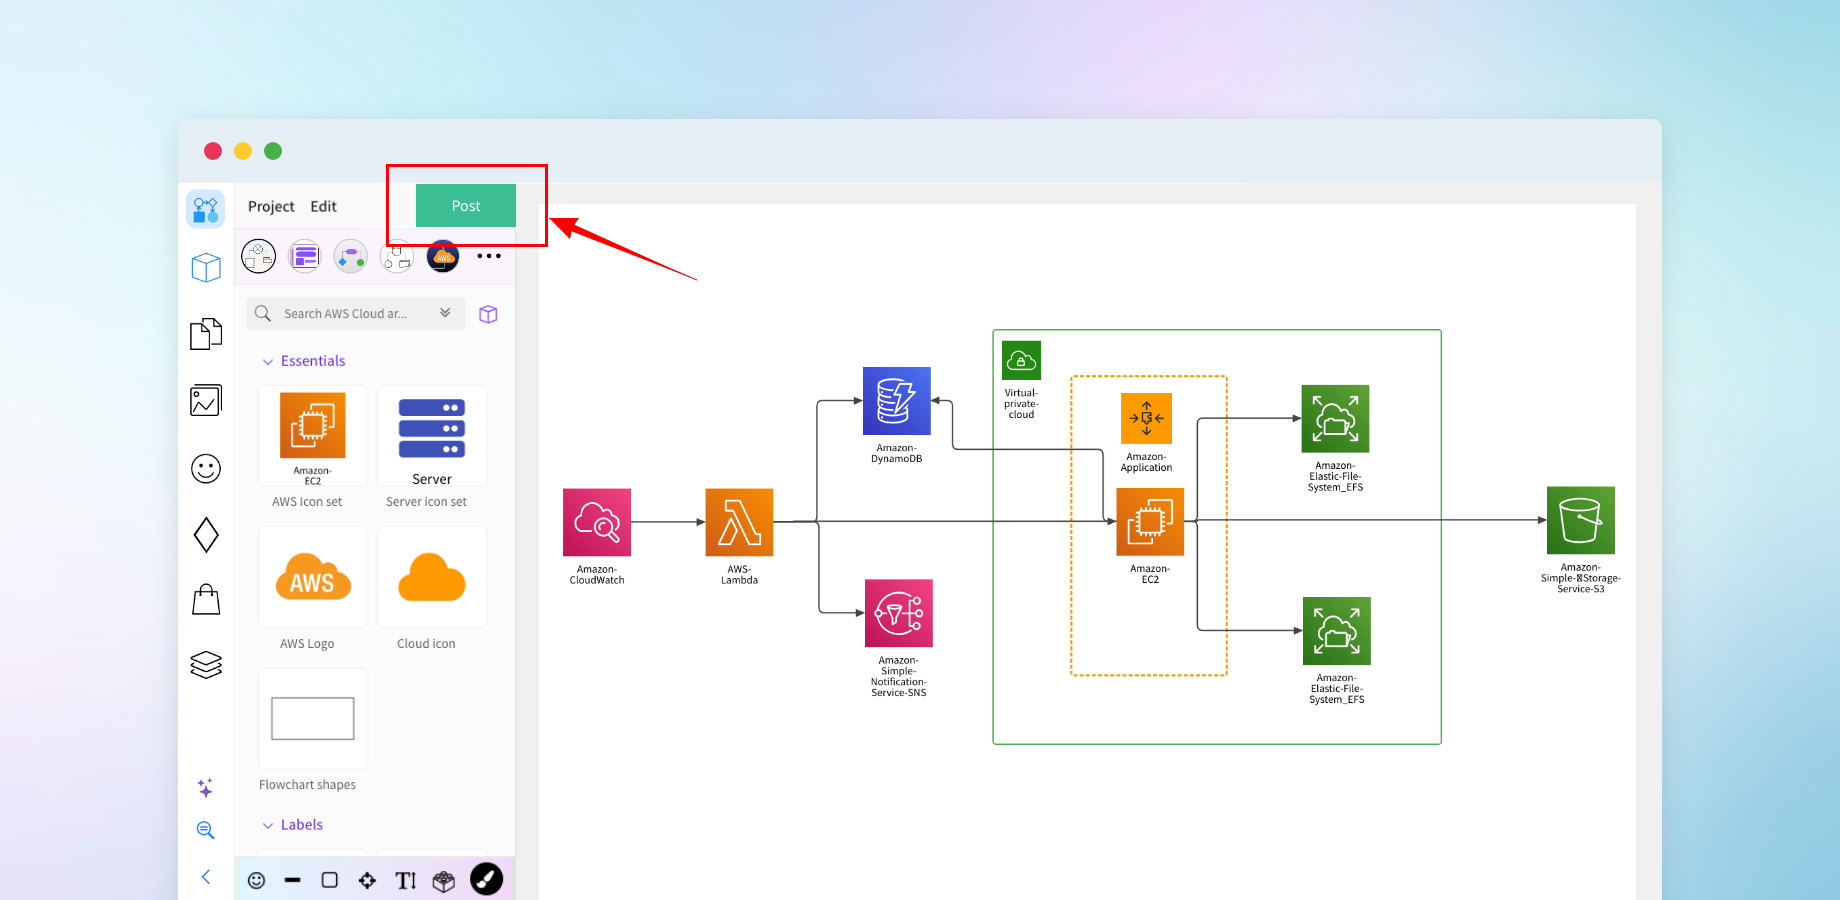Select the line tool in bottom toolbar
1840x900 pixels.
[292, 880]
